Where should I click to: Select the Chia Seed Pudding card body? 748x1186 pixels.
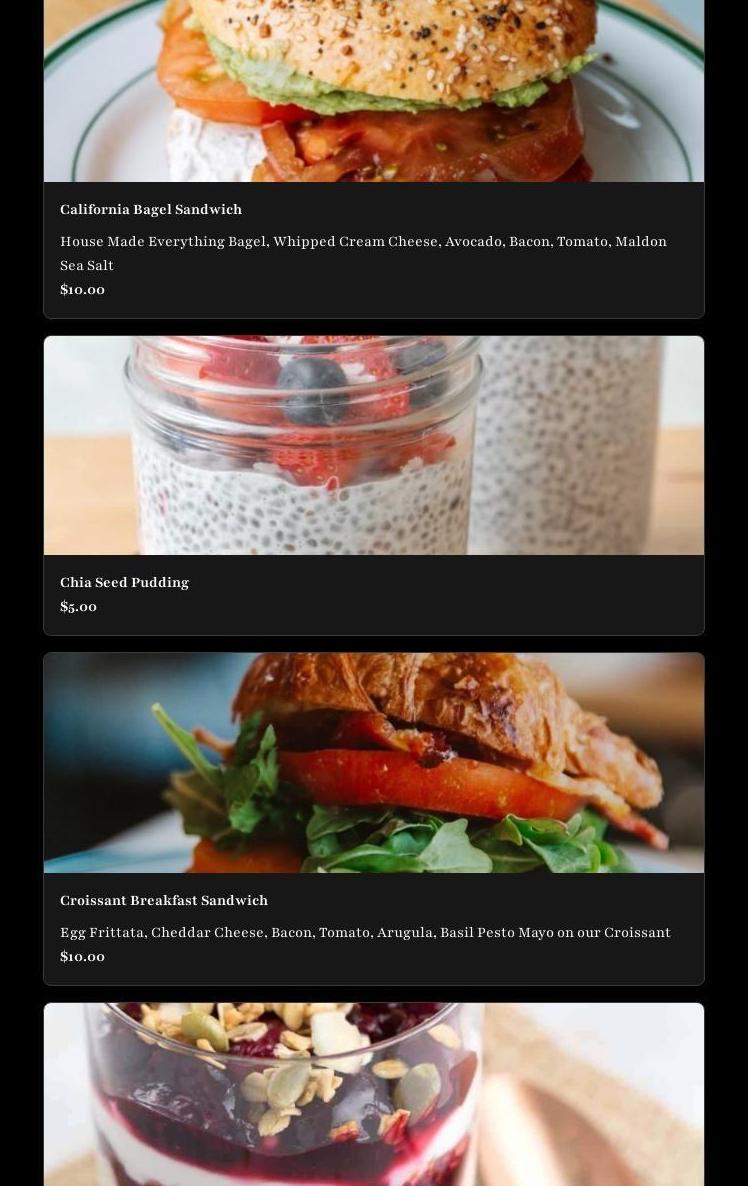point(374,595)
